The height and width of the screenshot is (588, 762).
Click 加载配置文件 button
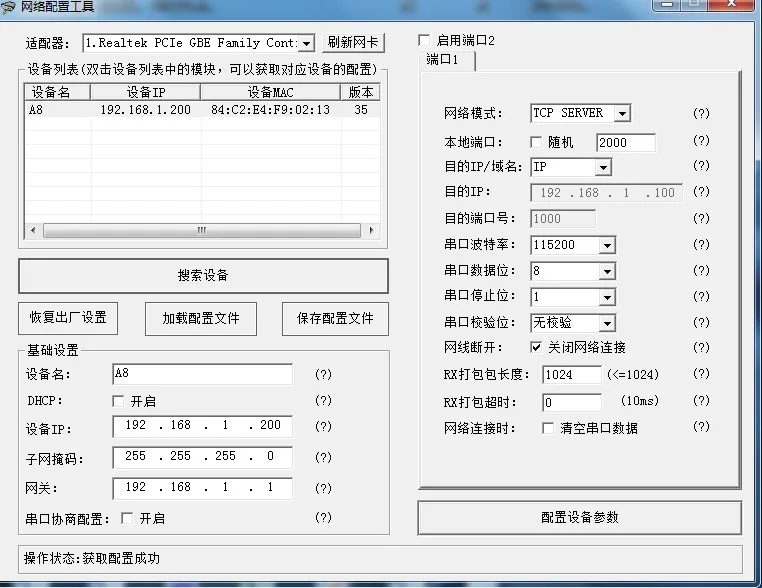(201, 319)
